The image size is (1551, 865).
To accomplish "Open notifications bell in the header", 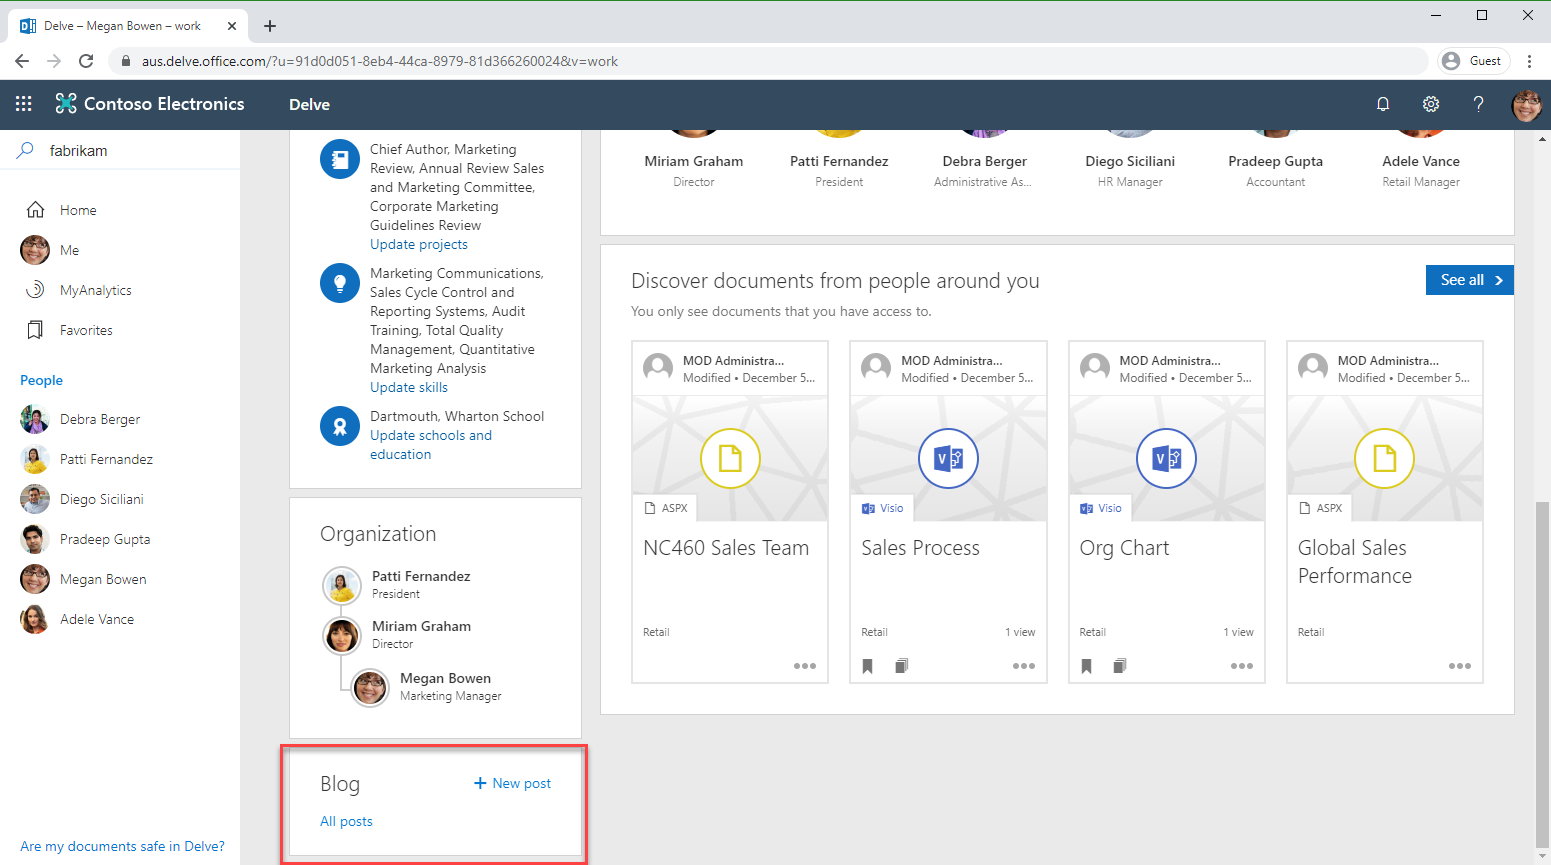I will [x=1383, y=104].
